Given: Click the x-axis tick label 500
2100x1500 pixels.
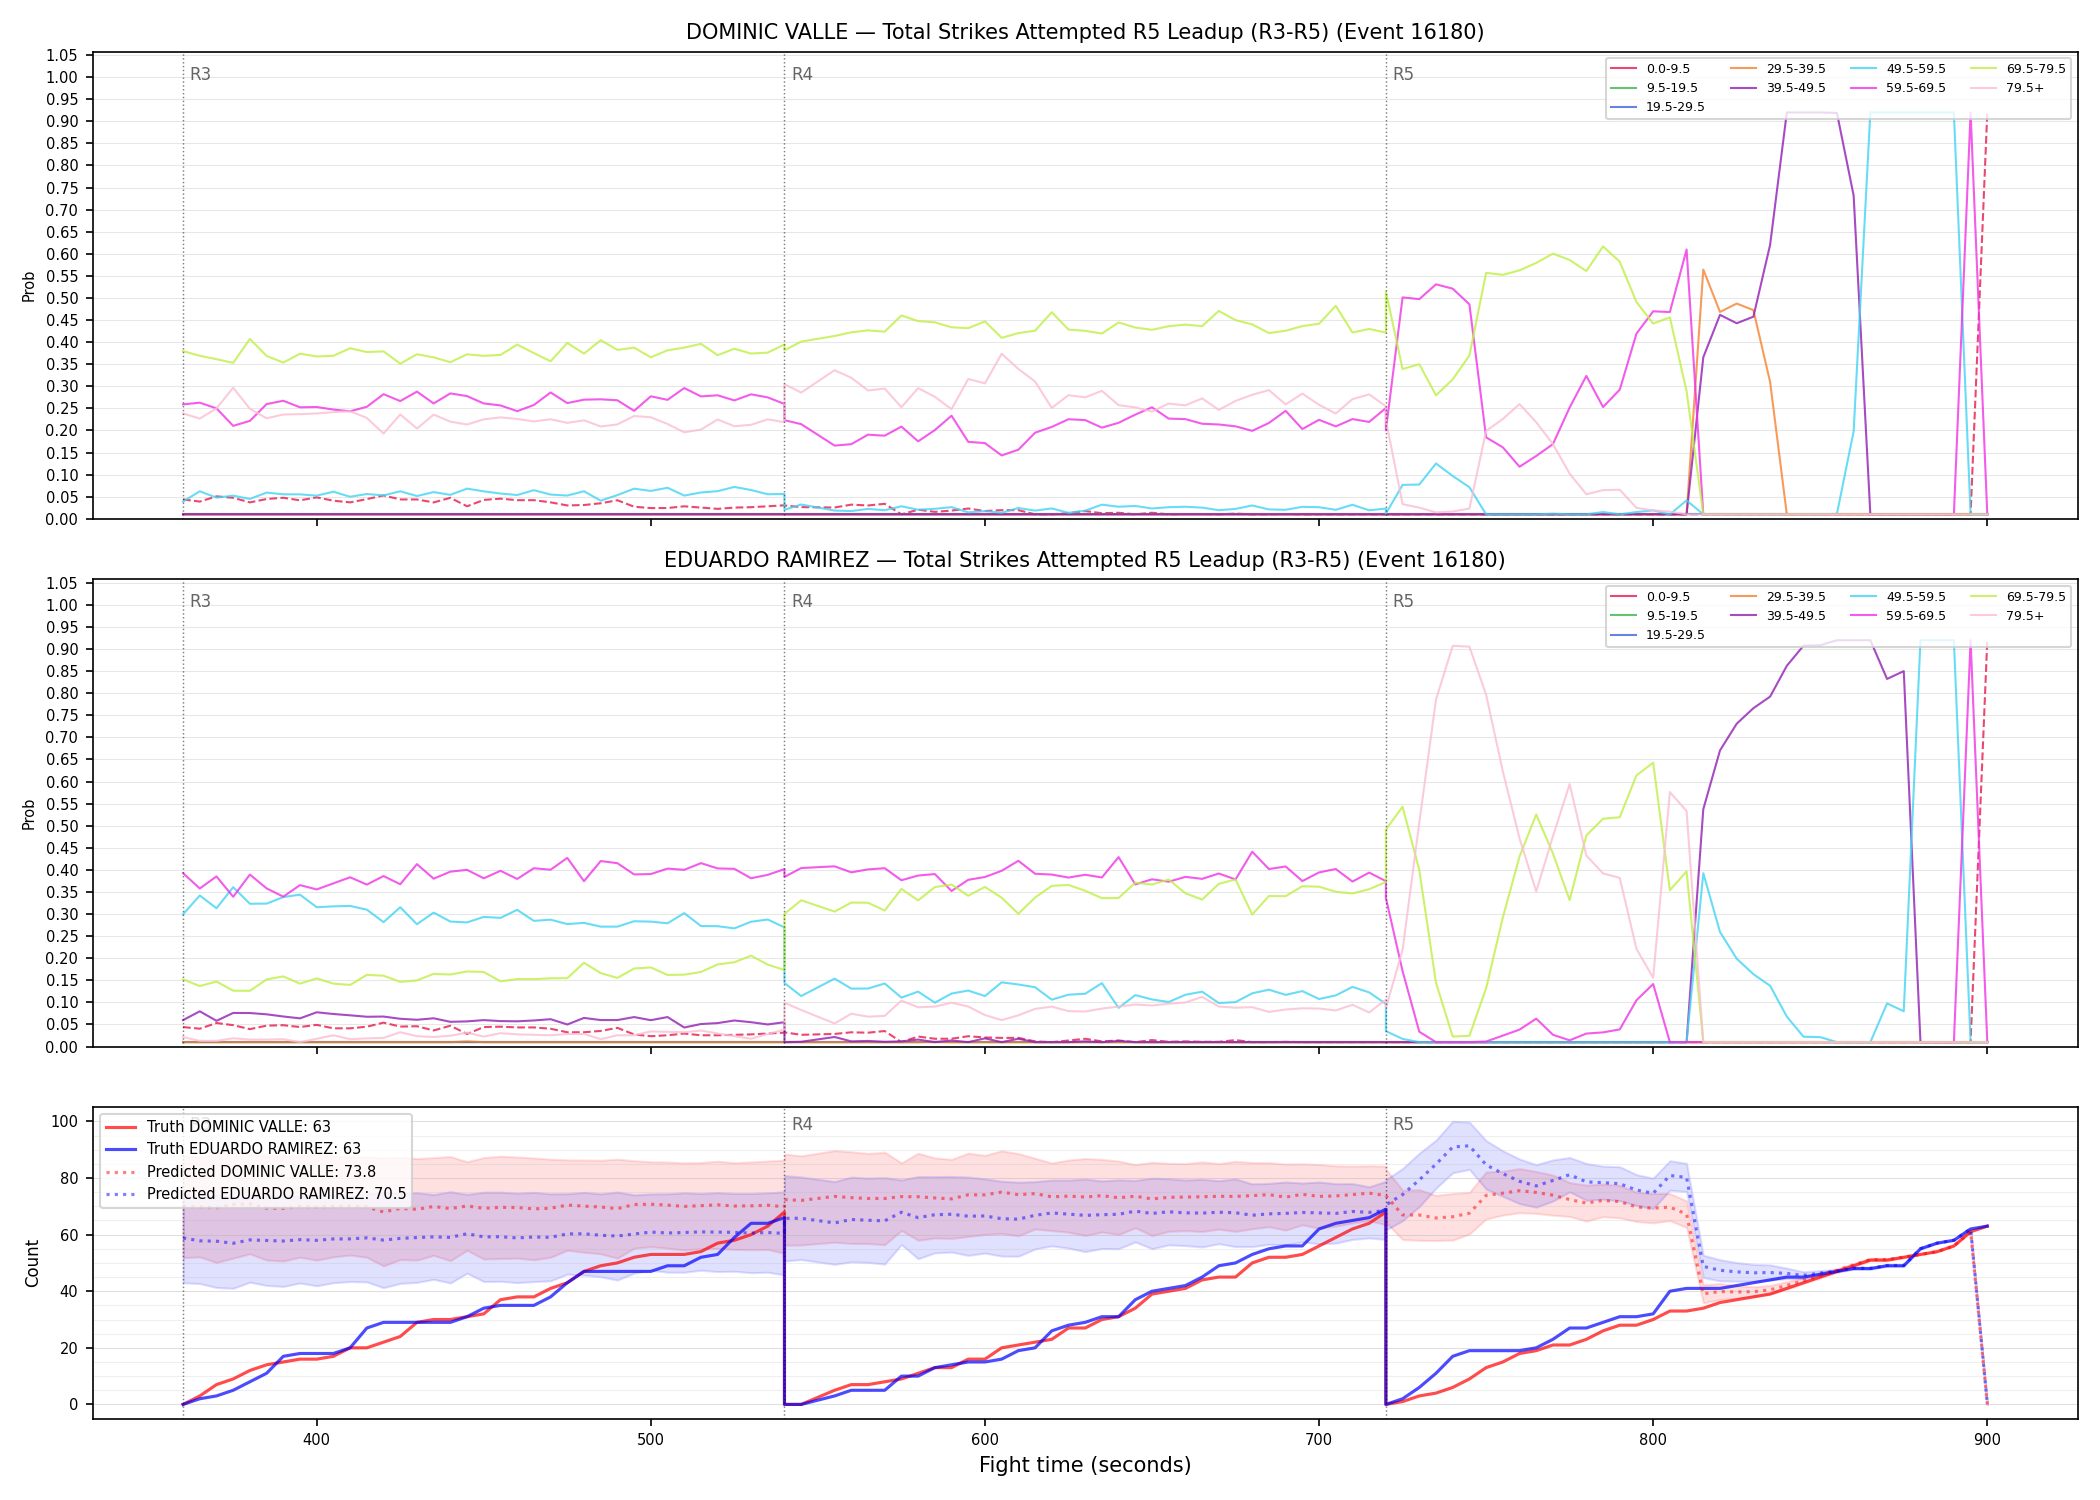Looking at the screenshot, I should [650, 1439].
